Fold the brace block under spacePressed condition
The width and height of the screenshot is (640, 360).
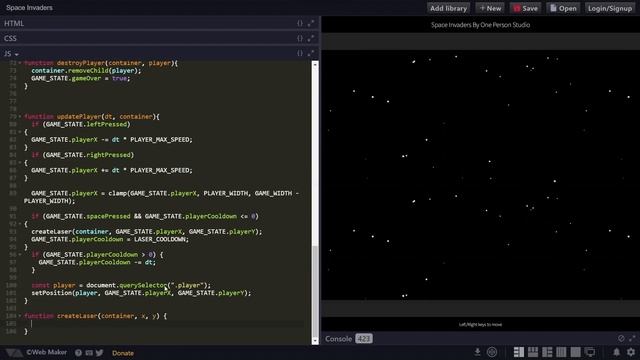20,224
